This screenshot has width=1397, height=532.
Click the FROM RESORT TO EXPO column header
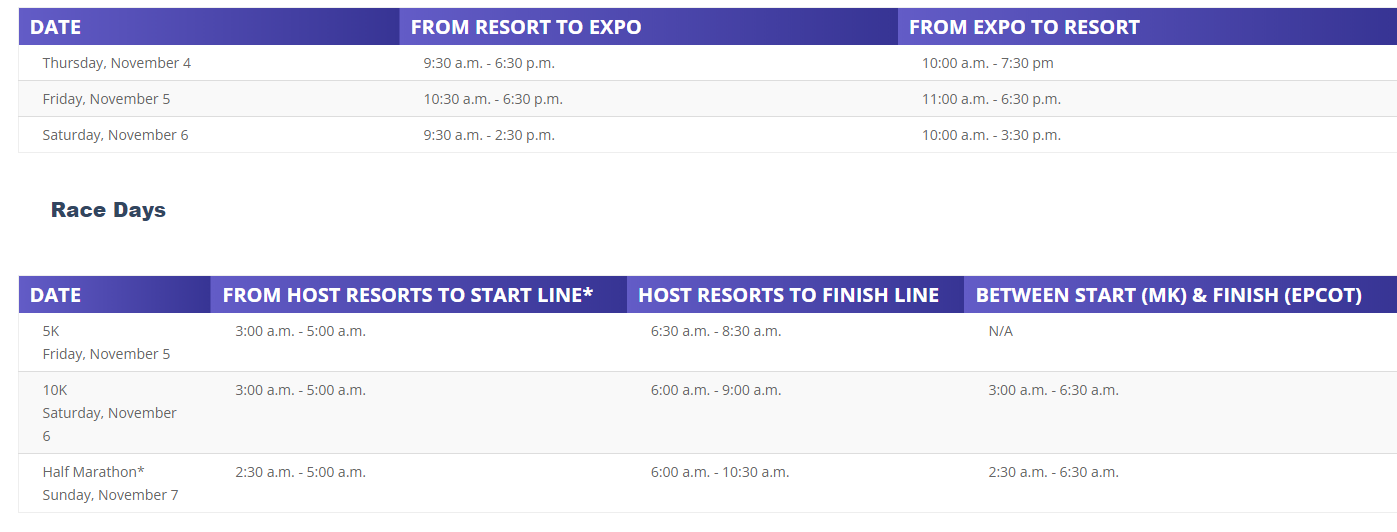pyautogui.click(x=526, y=27)
